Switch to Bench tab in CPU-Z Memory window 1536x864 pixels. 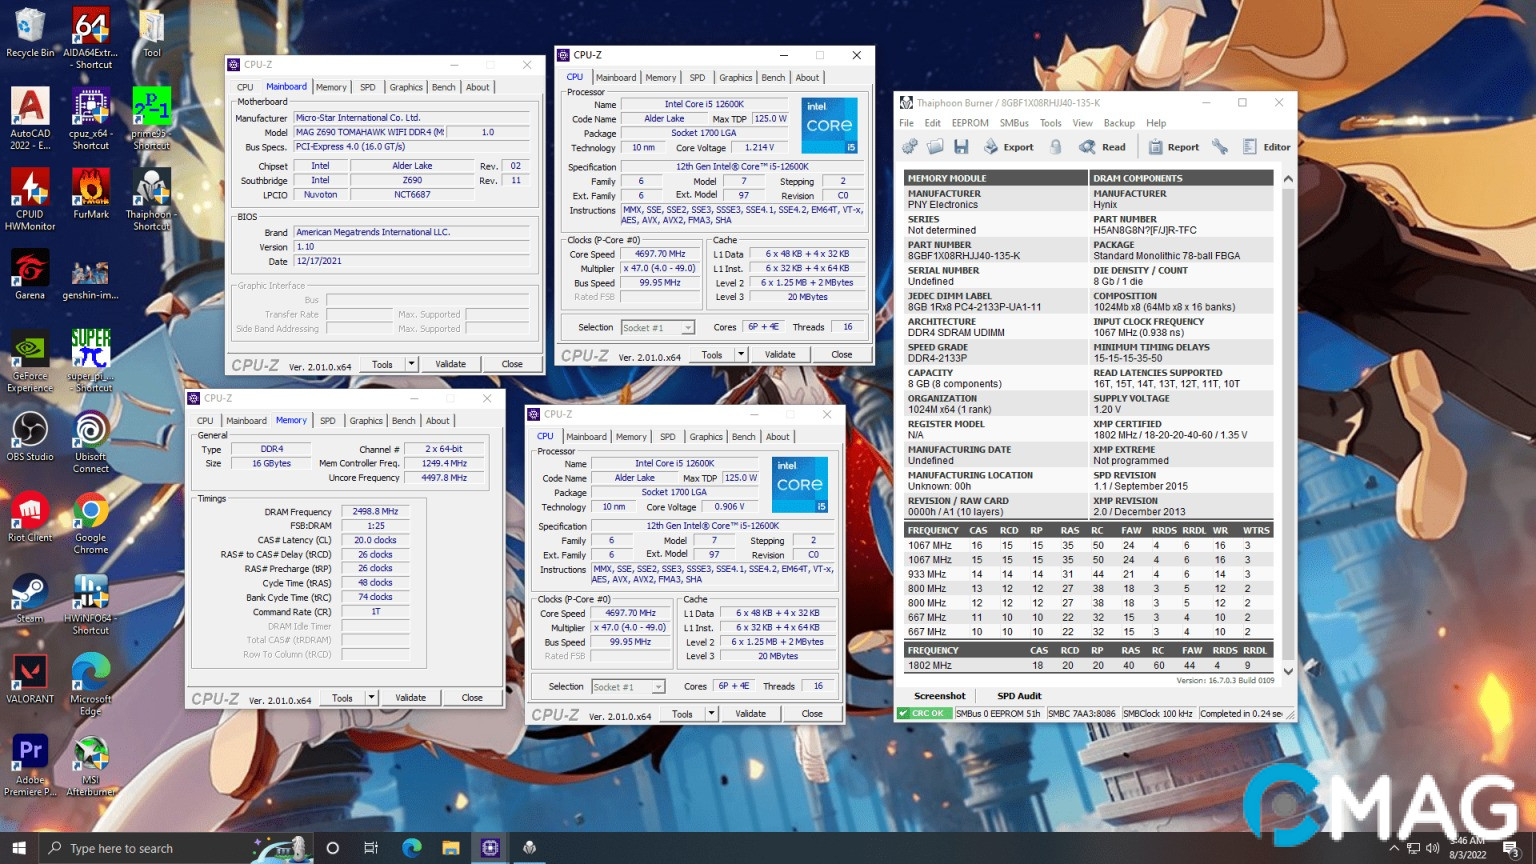[x=403, y=421]
